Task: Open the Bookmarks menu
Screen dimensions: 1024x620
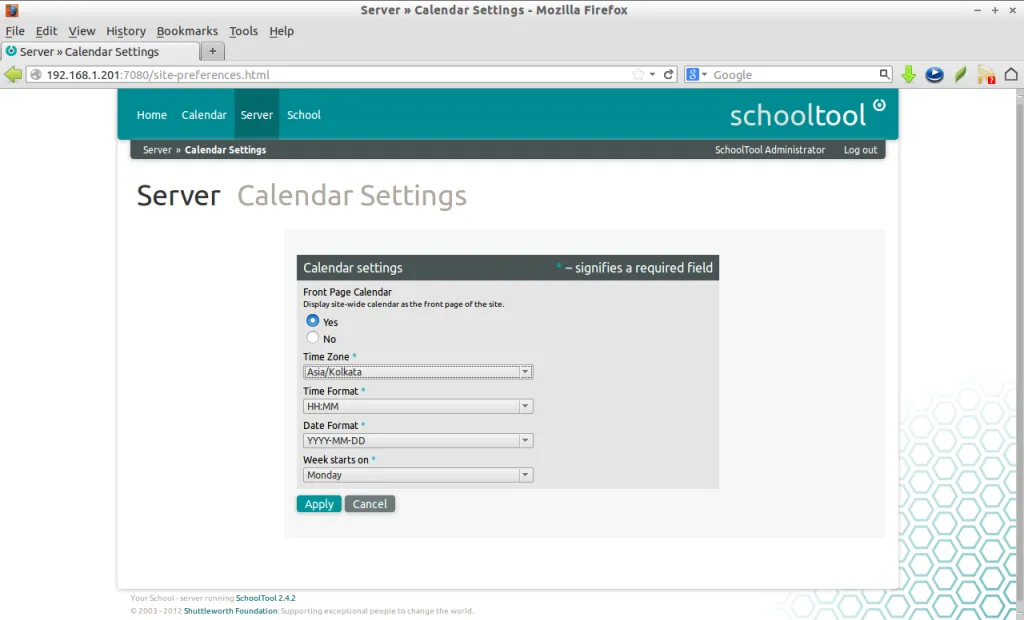Action: pos(187,31)
